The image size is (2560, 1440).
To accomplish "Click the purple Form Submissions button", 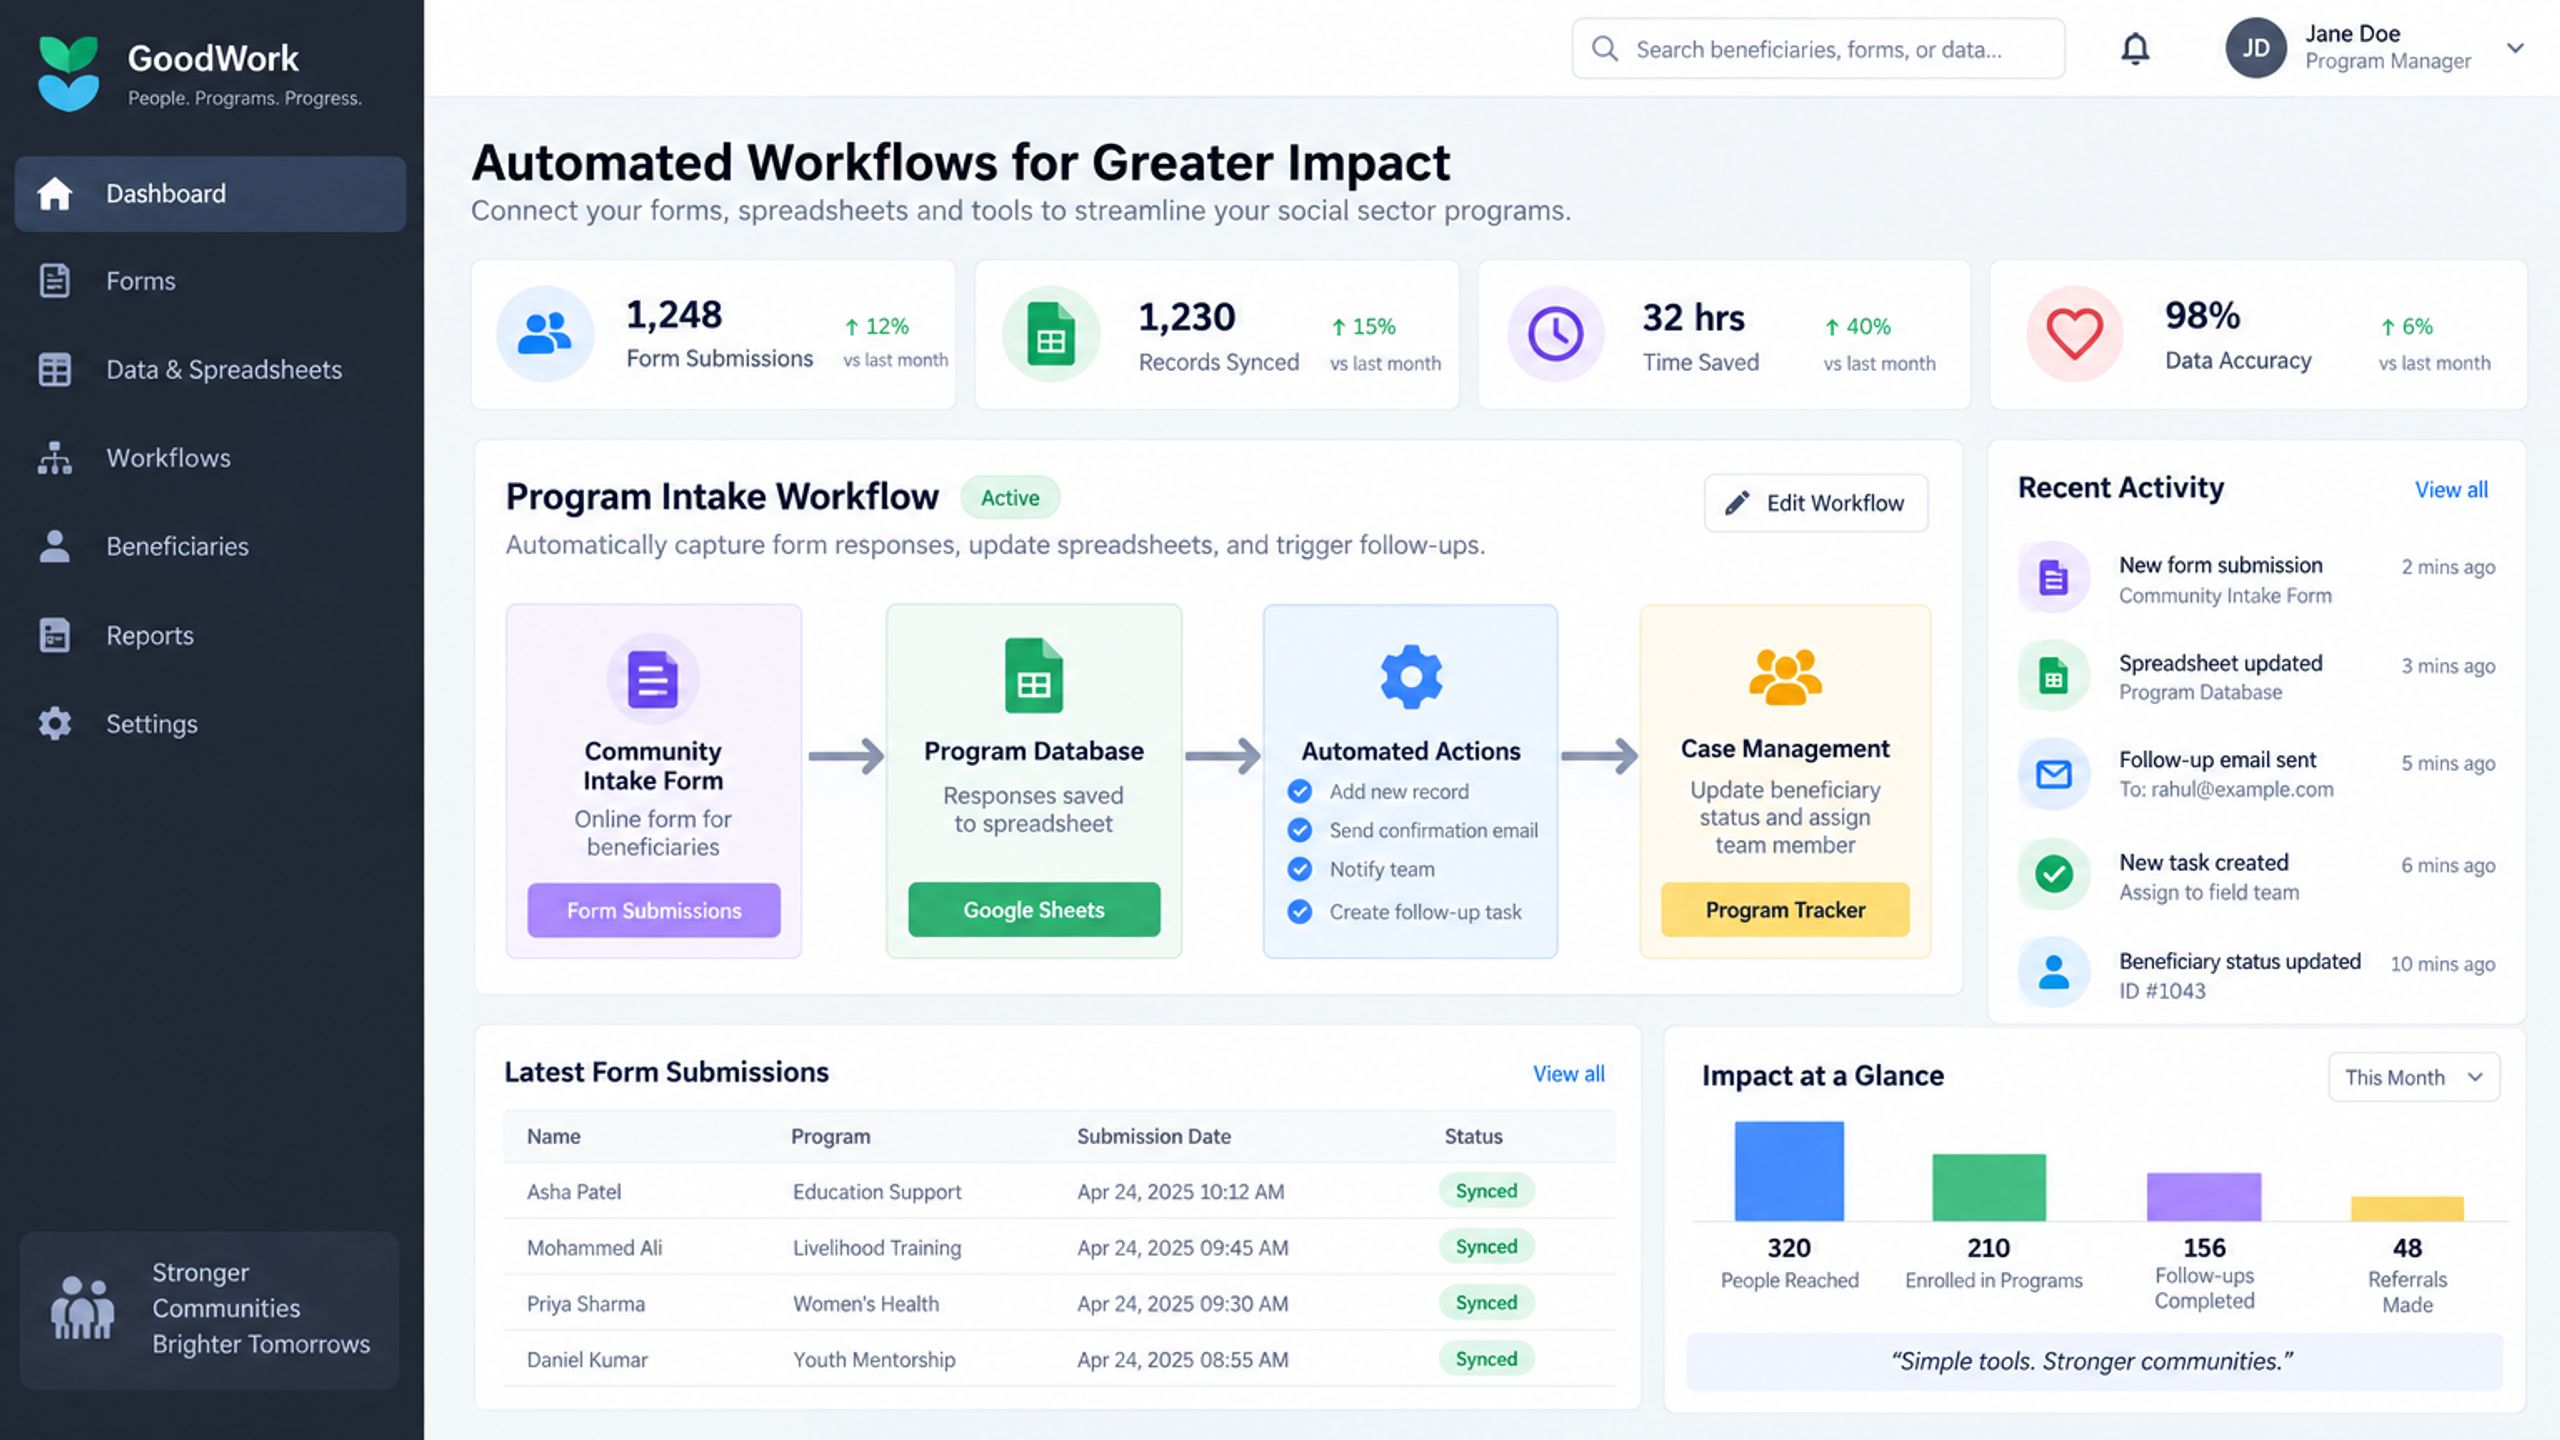I will point(654,910).
